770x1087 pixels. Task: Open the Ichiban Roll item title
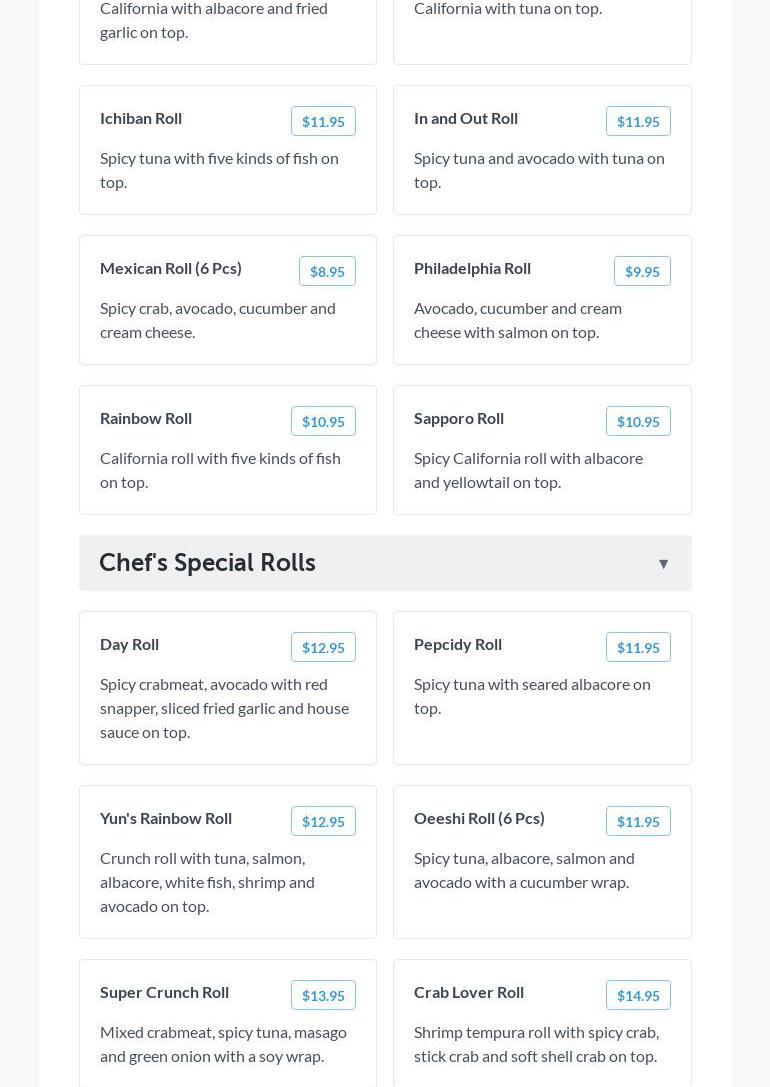[x=141, y=118]
